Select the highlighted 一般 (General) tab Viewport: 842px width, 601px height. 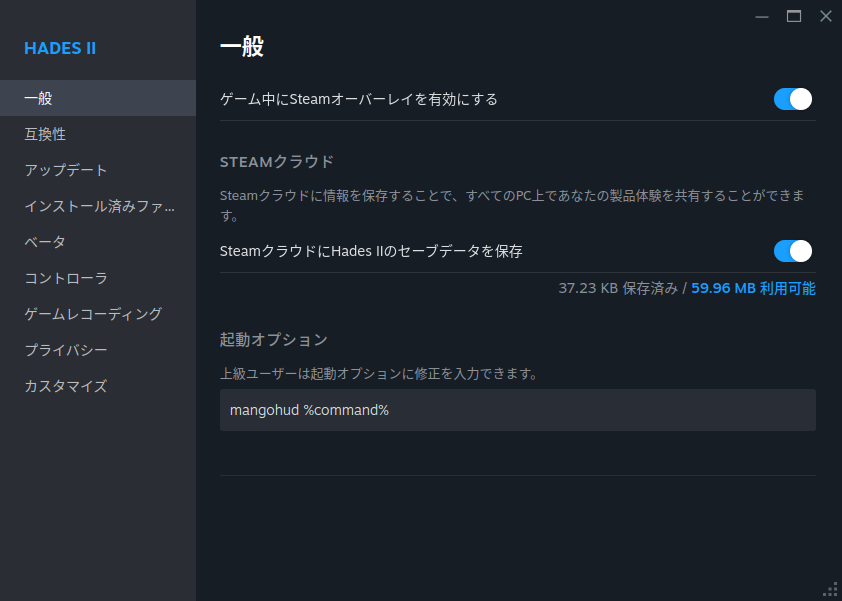click(37, 97)
